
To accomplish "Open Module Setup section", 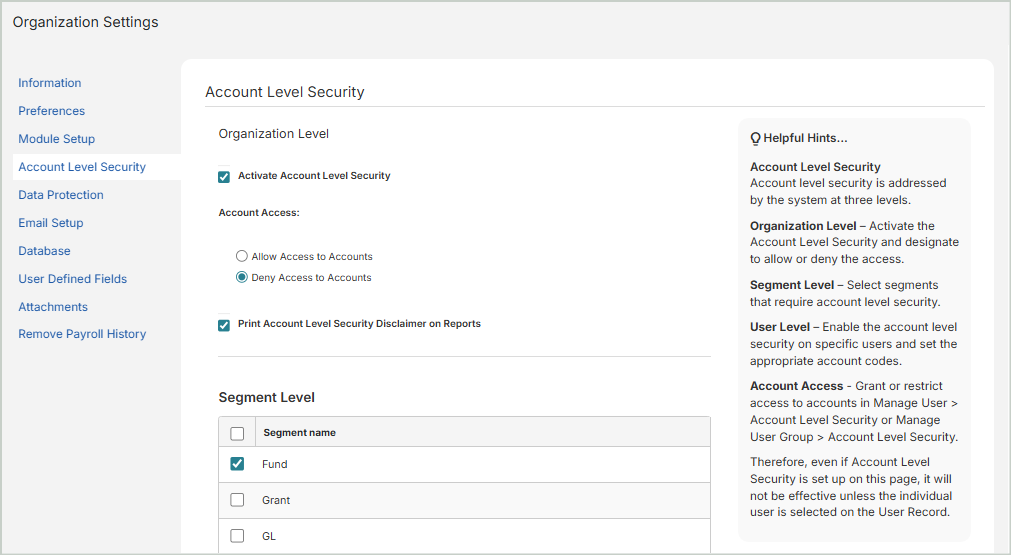I will (57, 139).
